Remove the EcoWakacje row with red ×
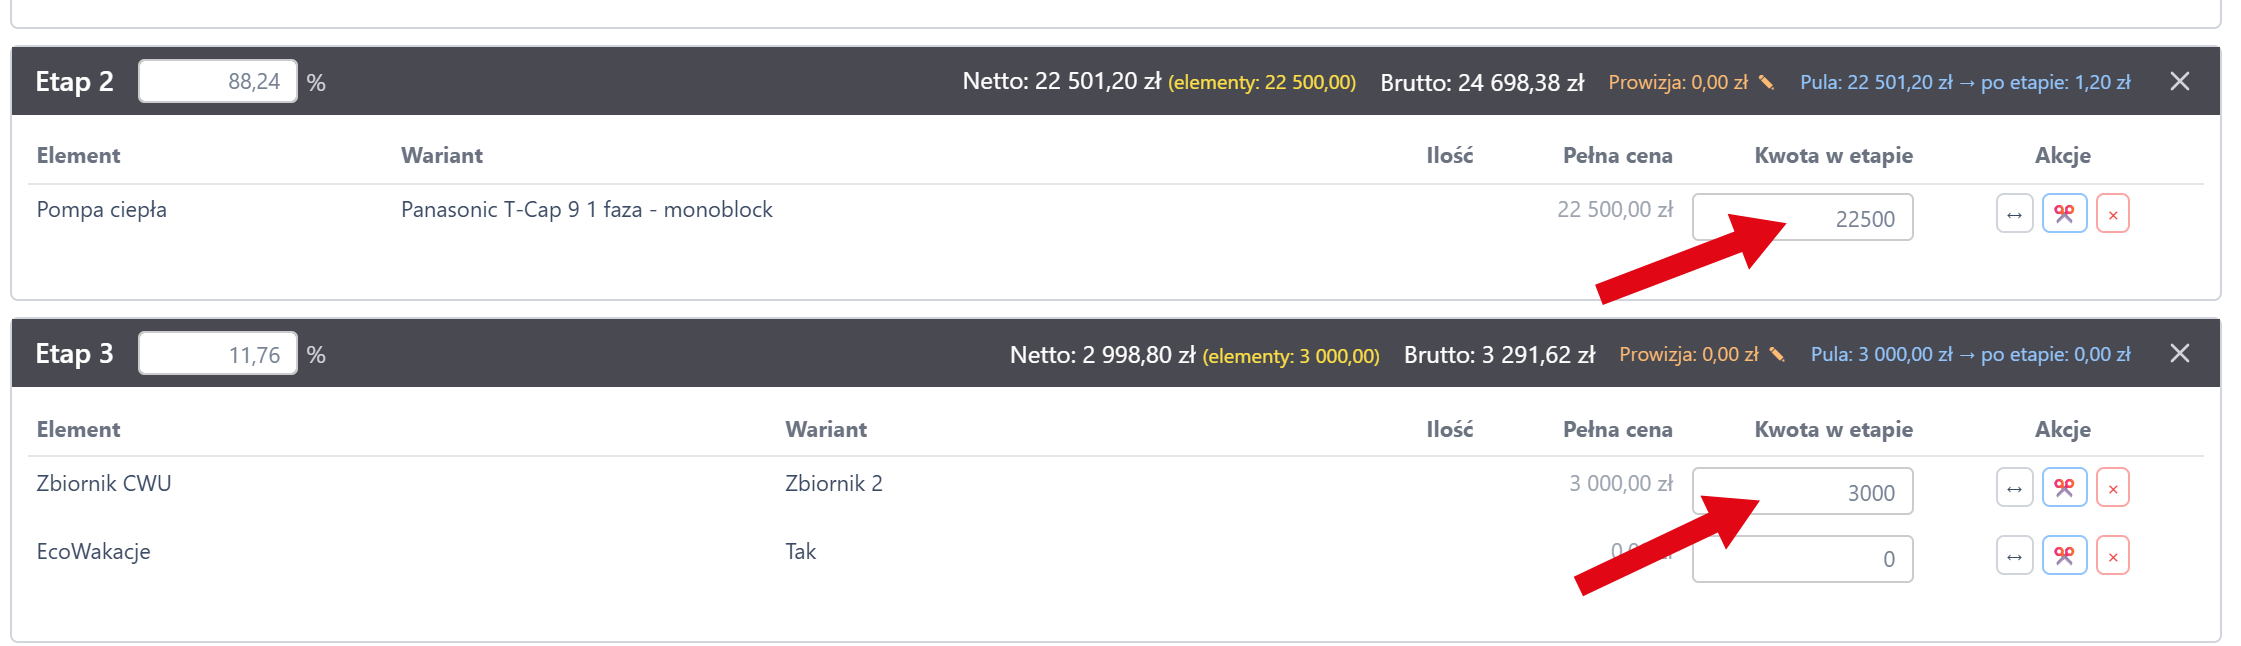The image size is (2241, 646). (x=2112, y=556)
